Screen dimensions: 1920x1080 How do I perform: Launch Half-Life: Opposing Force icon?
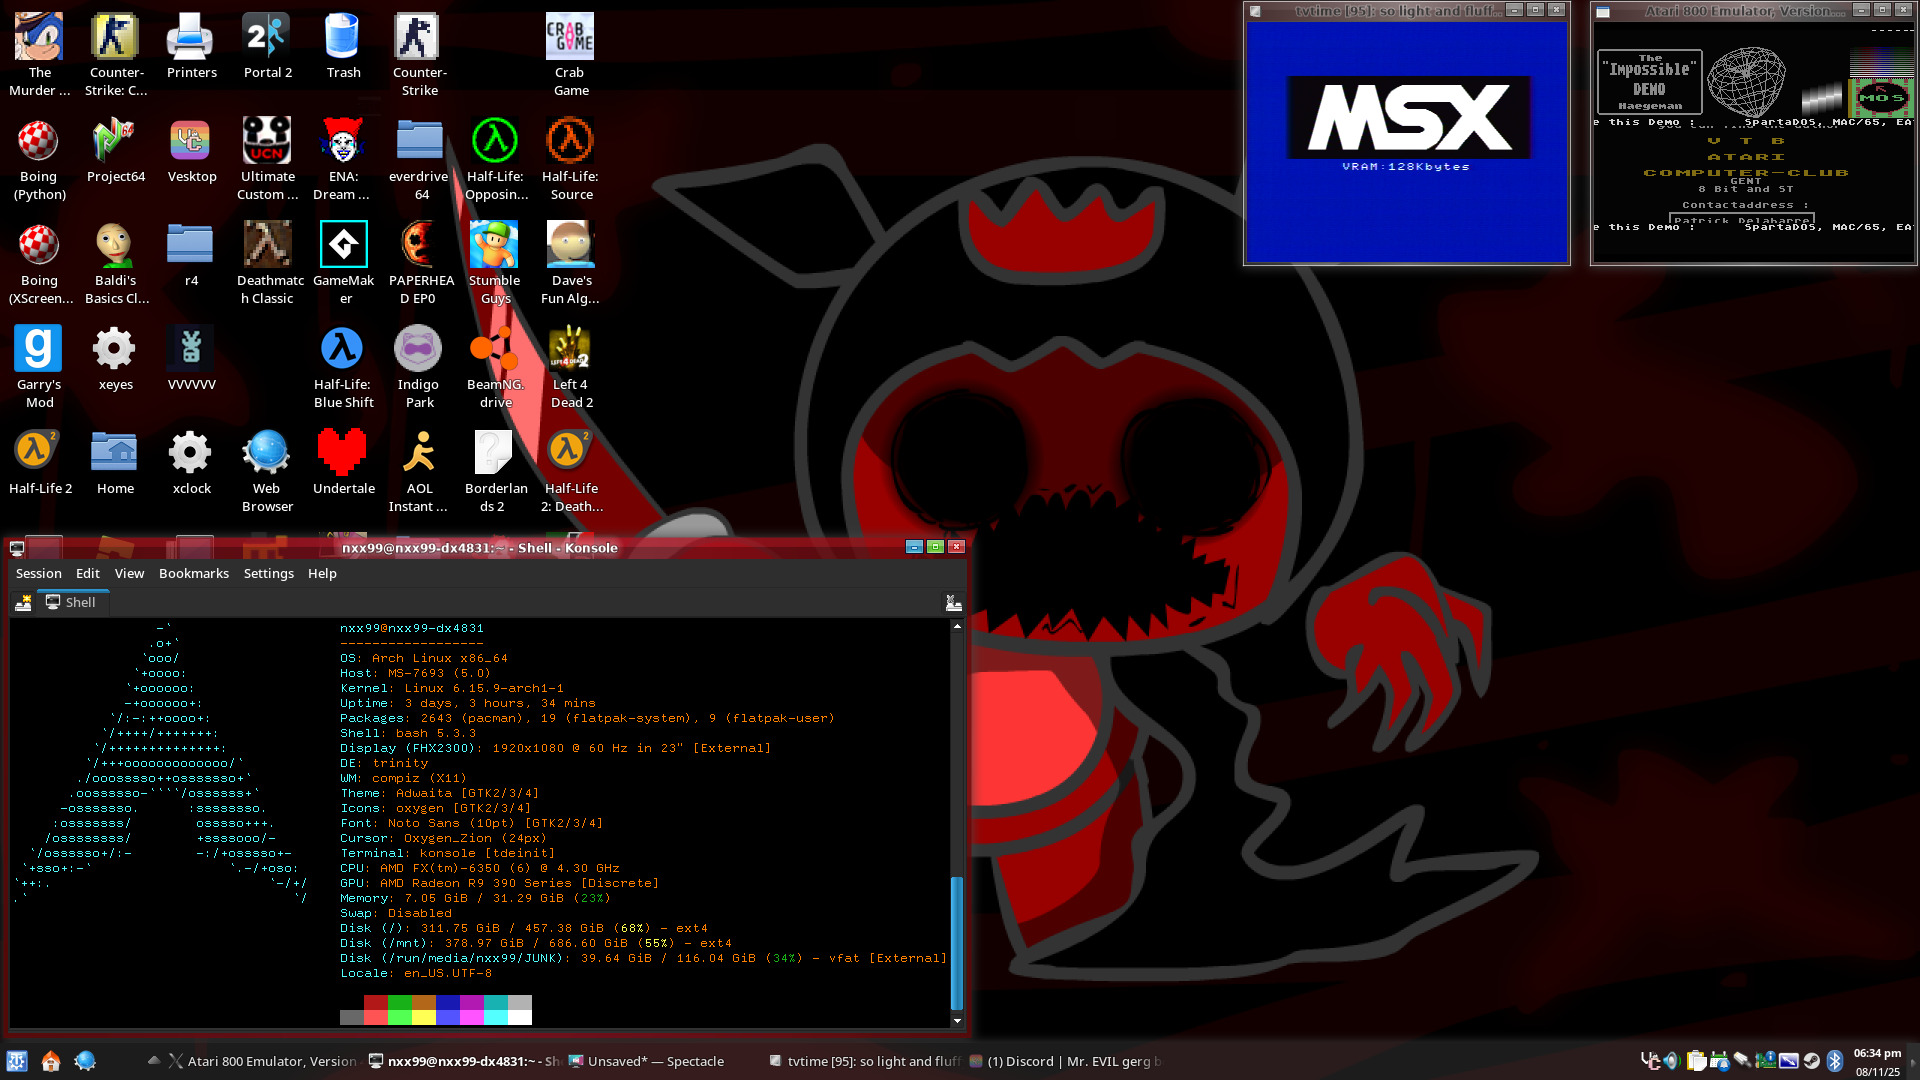495,159
